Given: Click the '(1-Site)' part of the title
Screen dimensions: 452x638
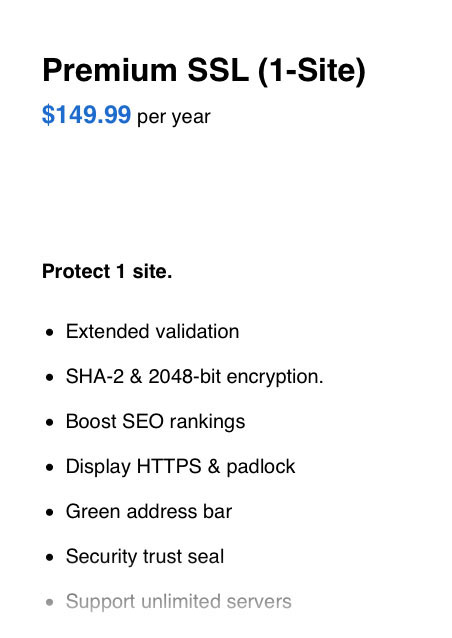Looking at the screenshot, I should point(312,71).
